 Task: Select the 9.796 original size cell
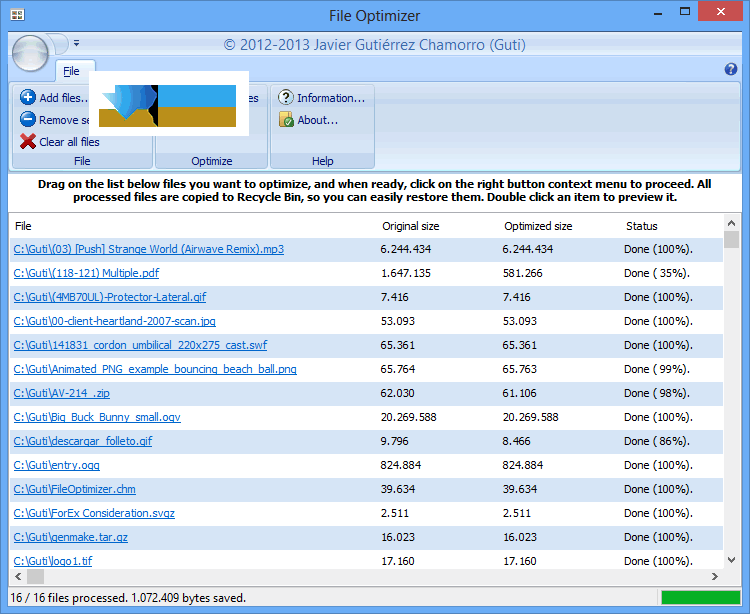pyautogui.click(x=395, y=441)
